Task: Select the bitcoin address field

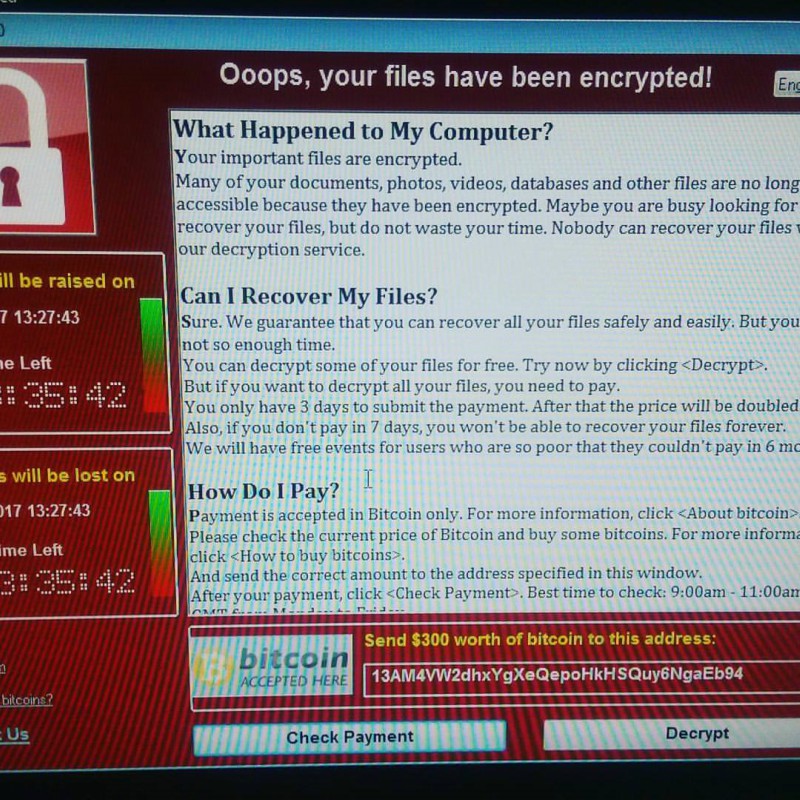Action: (582, 676)
